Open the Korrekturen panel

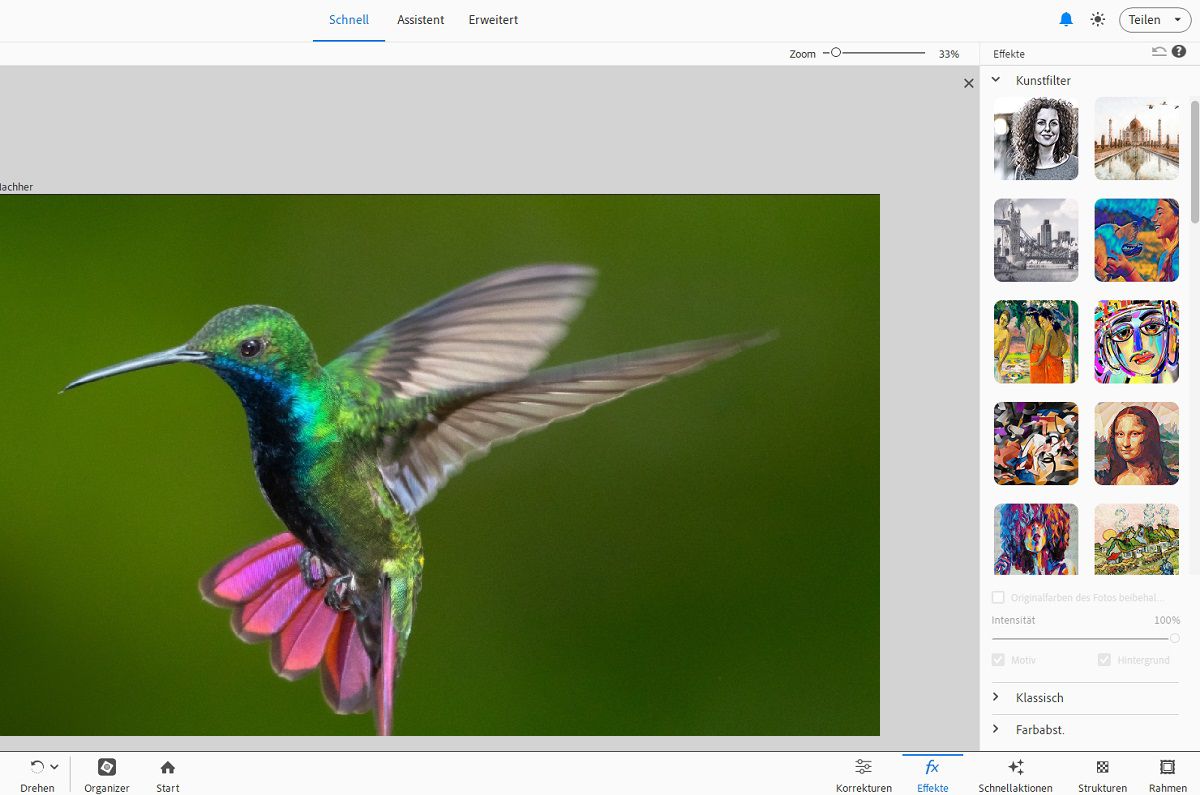pos(863,768)
